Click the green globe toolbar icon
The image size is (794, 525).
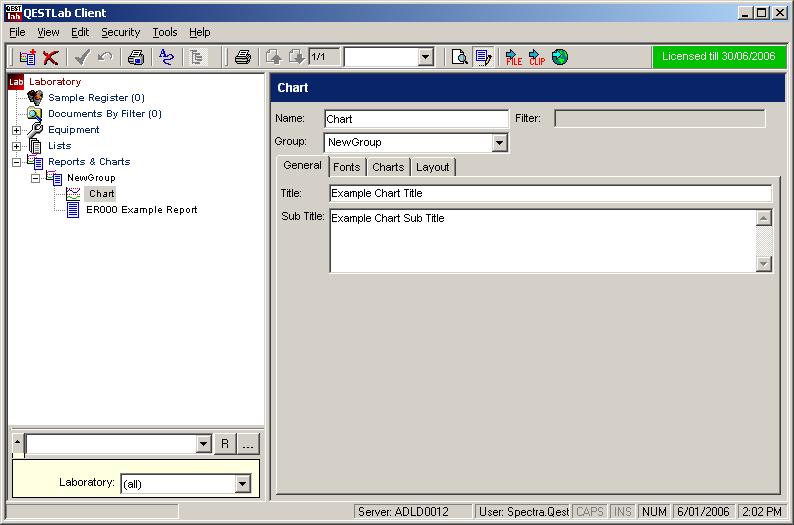pyautogui.click(x=560, y=58)
